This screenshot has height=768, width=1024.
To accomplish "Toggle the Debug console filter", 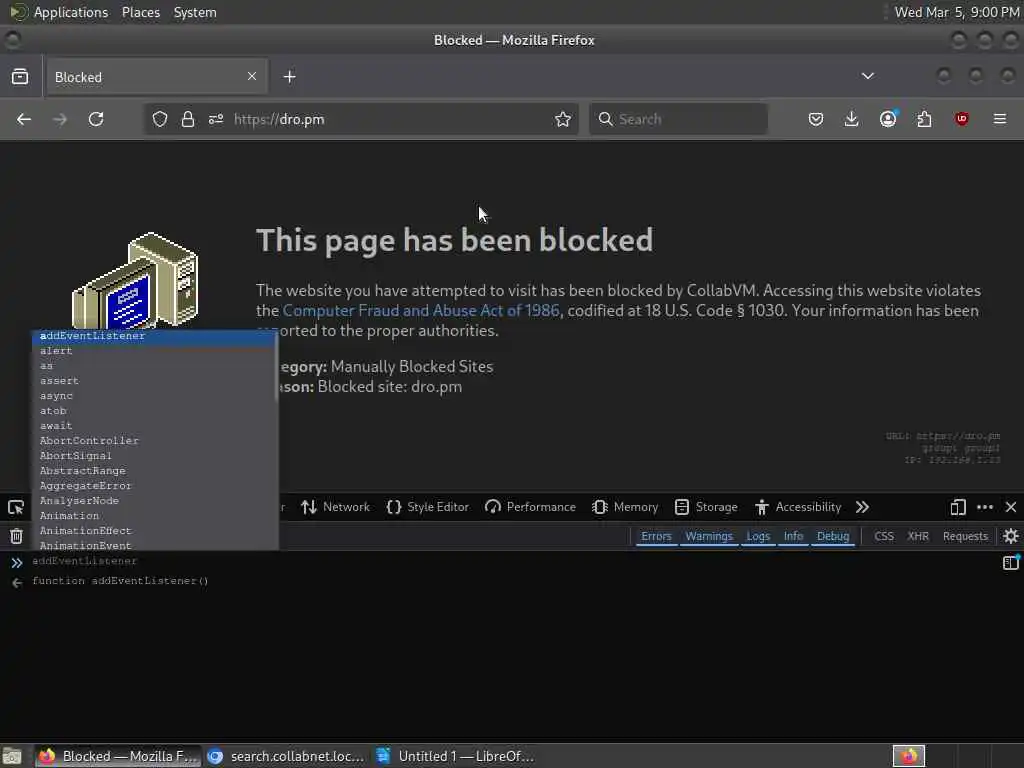I will (x=833, y=536).
